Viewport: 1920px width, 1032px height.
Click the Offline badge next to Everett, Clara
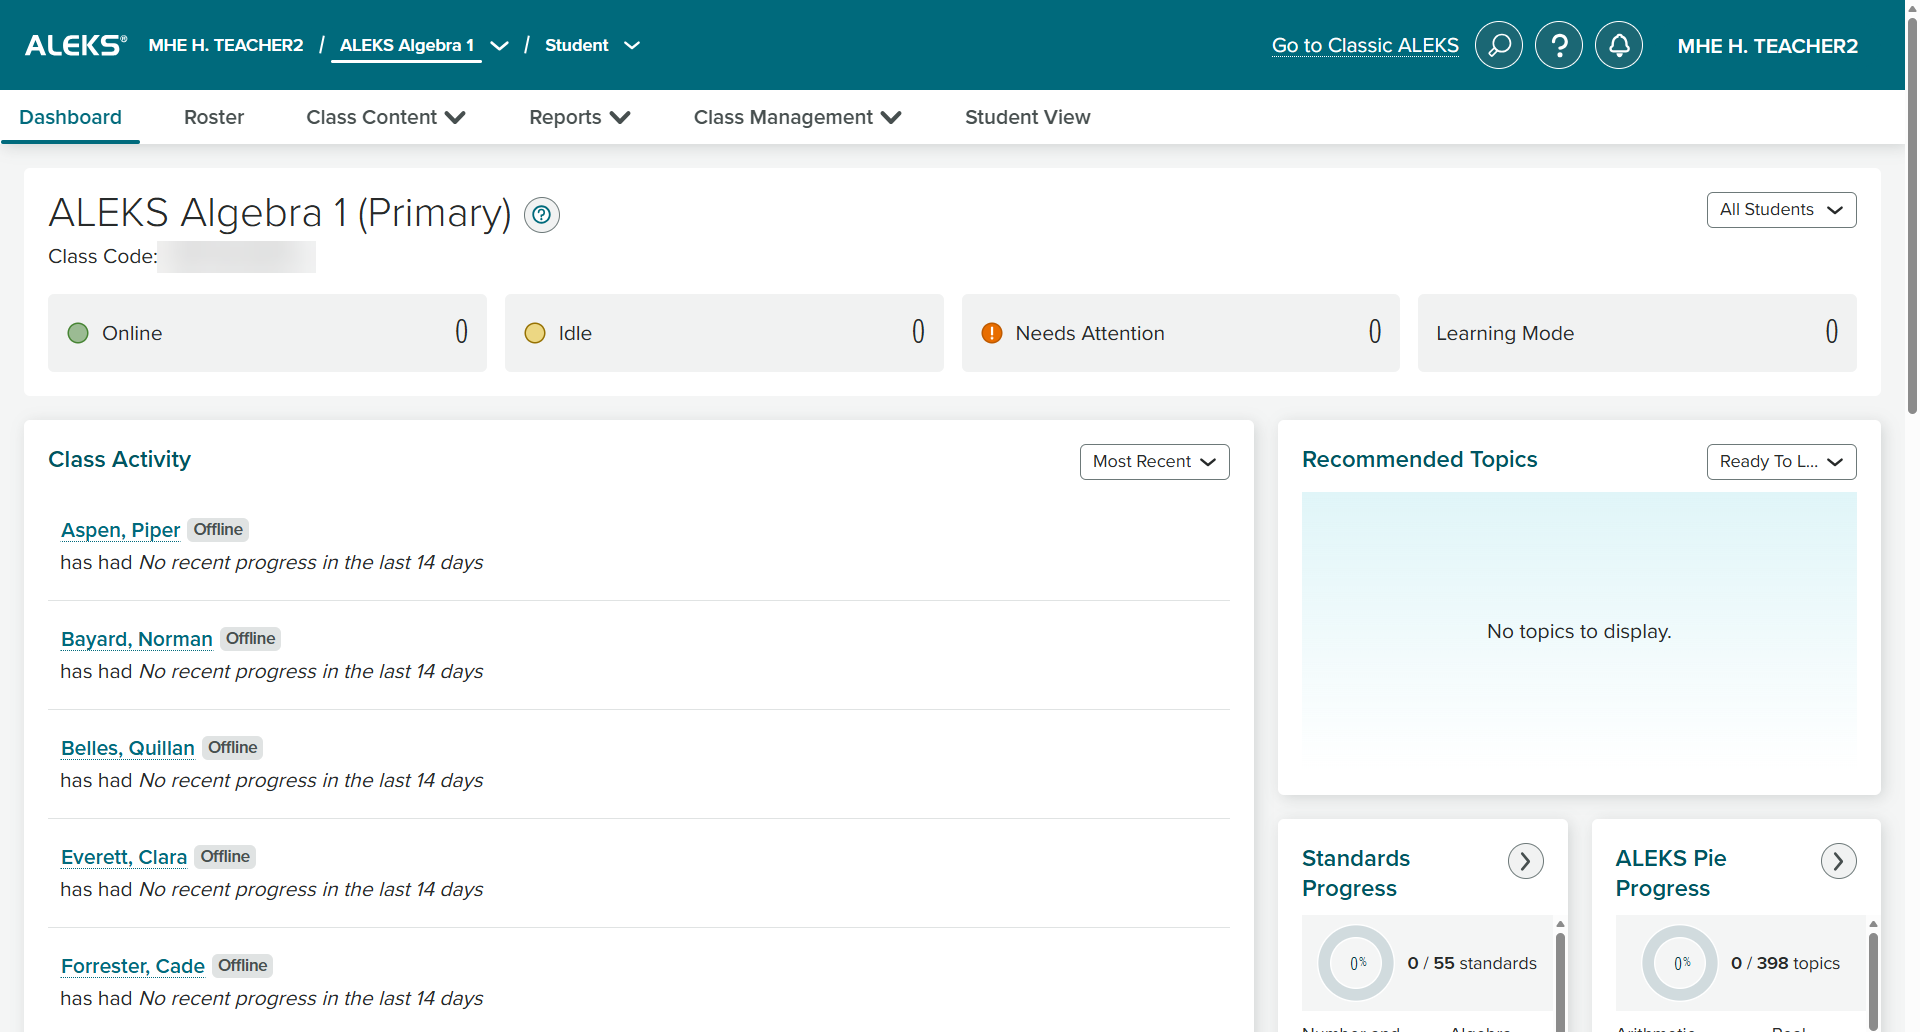(x=225, y=856)
